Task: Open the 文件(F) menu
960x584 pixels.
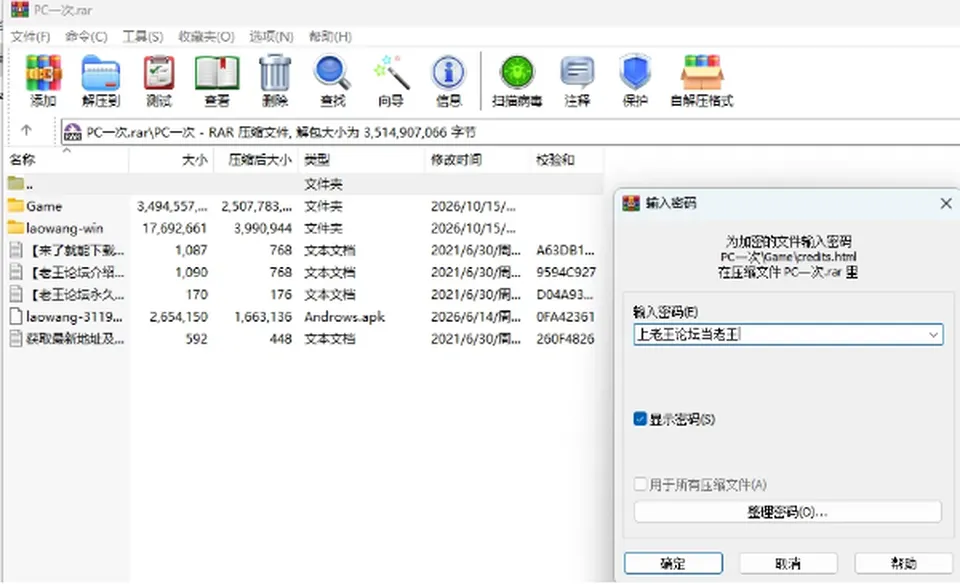Action: (30, 37)
